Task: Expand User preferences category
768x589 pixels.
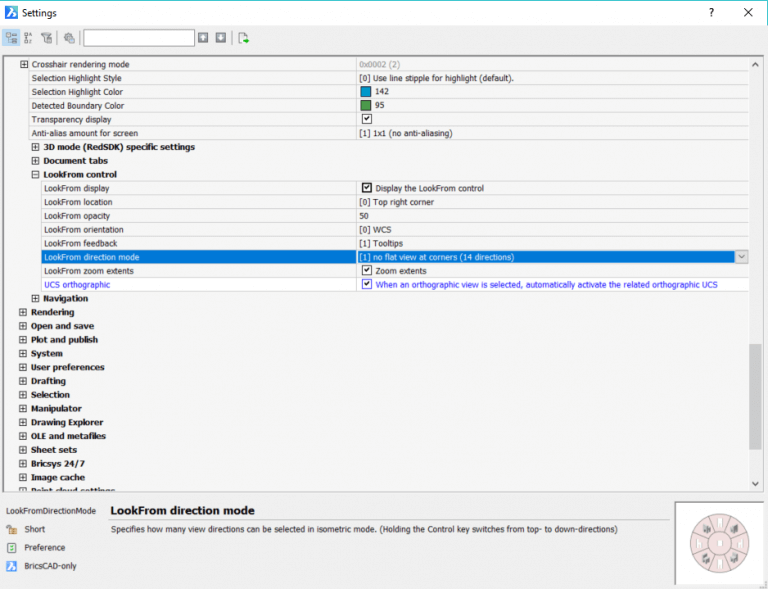Action: [x=23, y=367]
